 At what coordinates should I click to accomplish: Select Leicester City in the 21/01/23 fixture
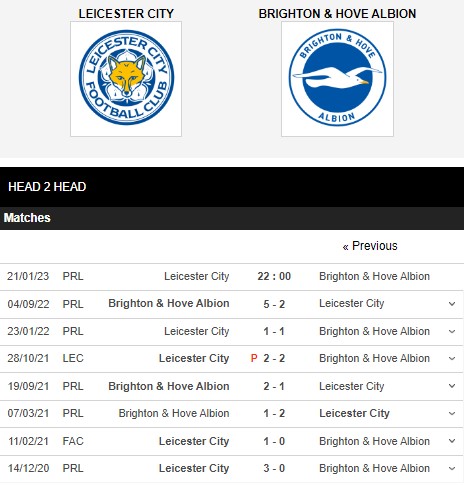197,276
